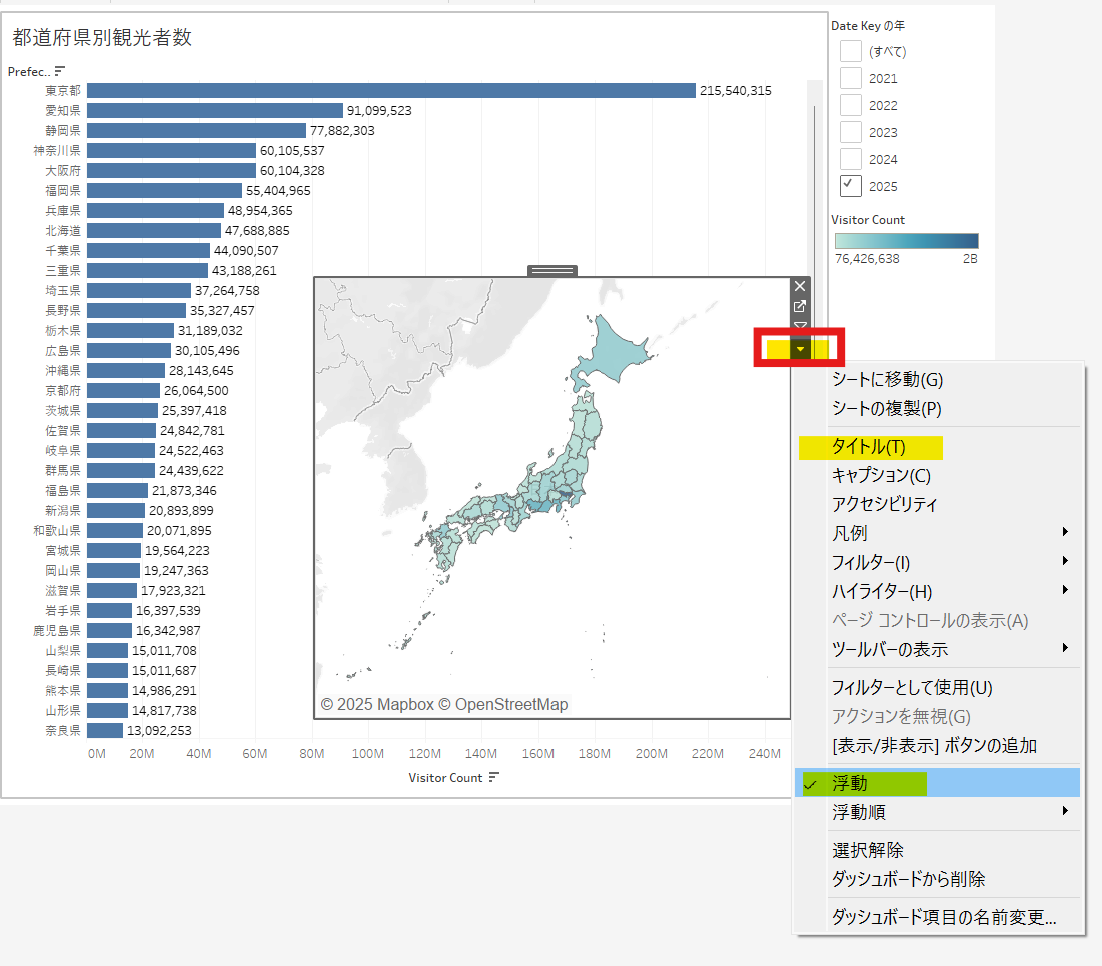Click the Visitor Count color legend gradient
This screenshot has width=1102, height=966.
pyautogui.click(x=907, y=241)
